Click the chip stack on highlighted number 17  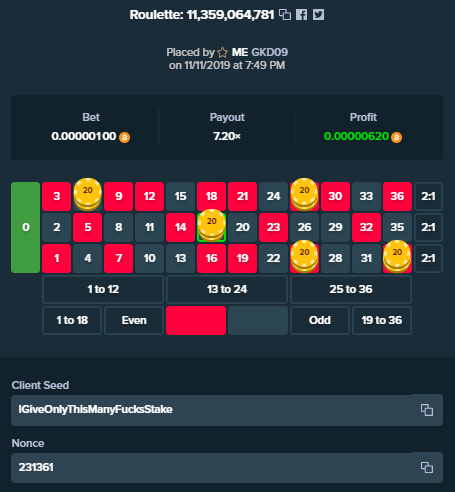212,226
